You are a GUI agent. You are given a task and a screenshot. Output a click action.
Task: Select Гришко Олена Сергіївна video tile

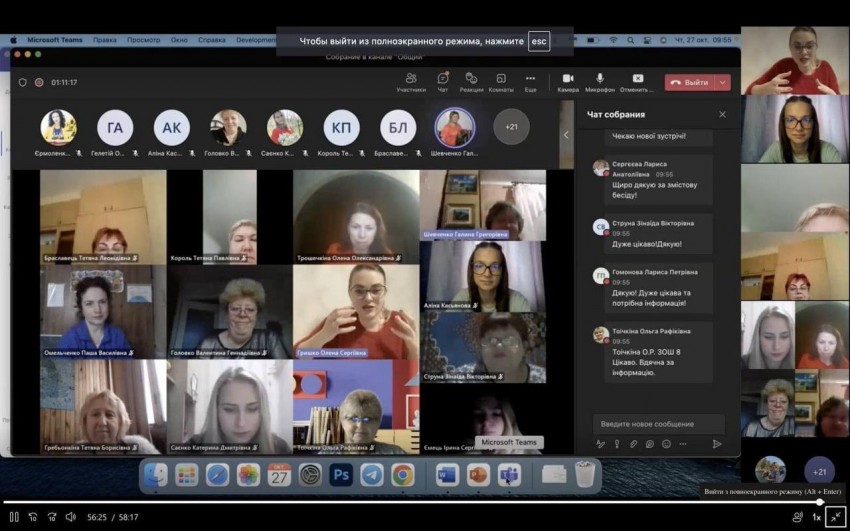click(x=356, y=312)
